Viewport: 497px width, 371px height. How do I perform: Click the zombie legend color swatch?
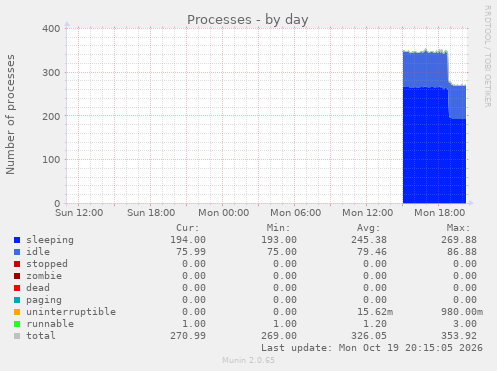[17, 276]
